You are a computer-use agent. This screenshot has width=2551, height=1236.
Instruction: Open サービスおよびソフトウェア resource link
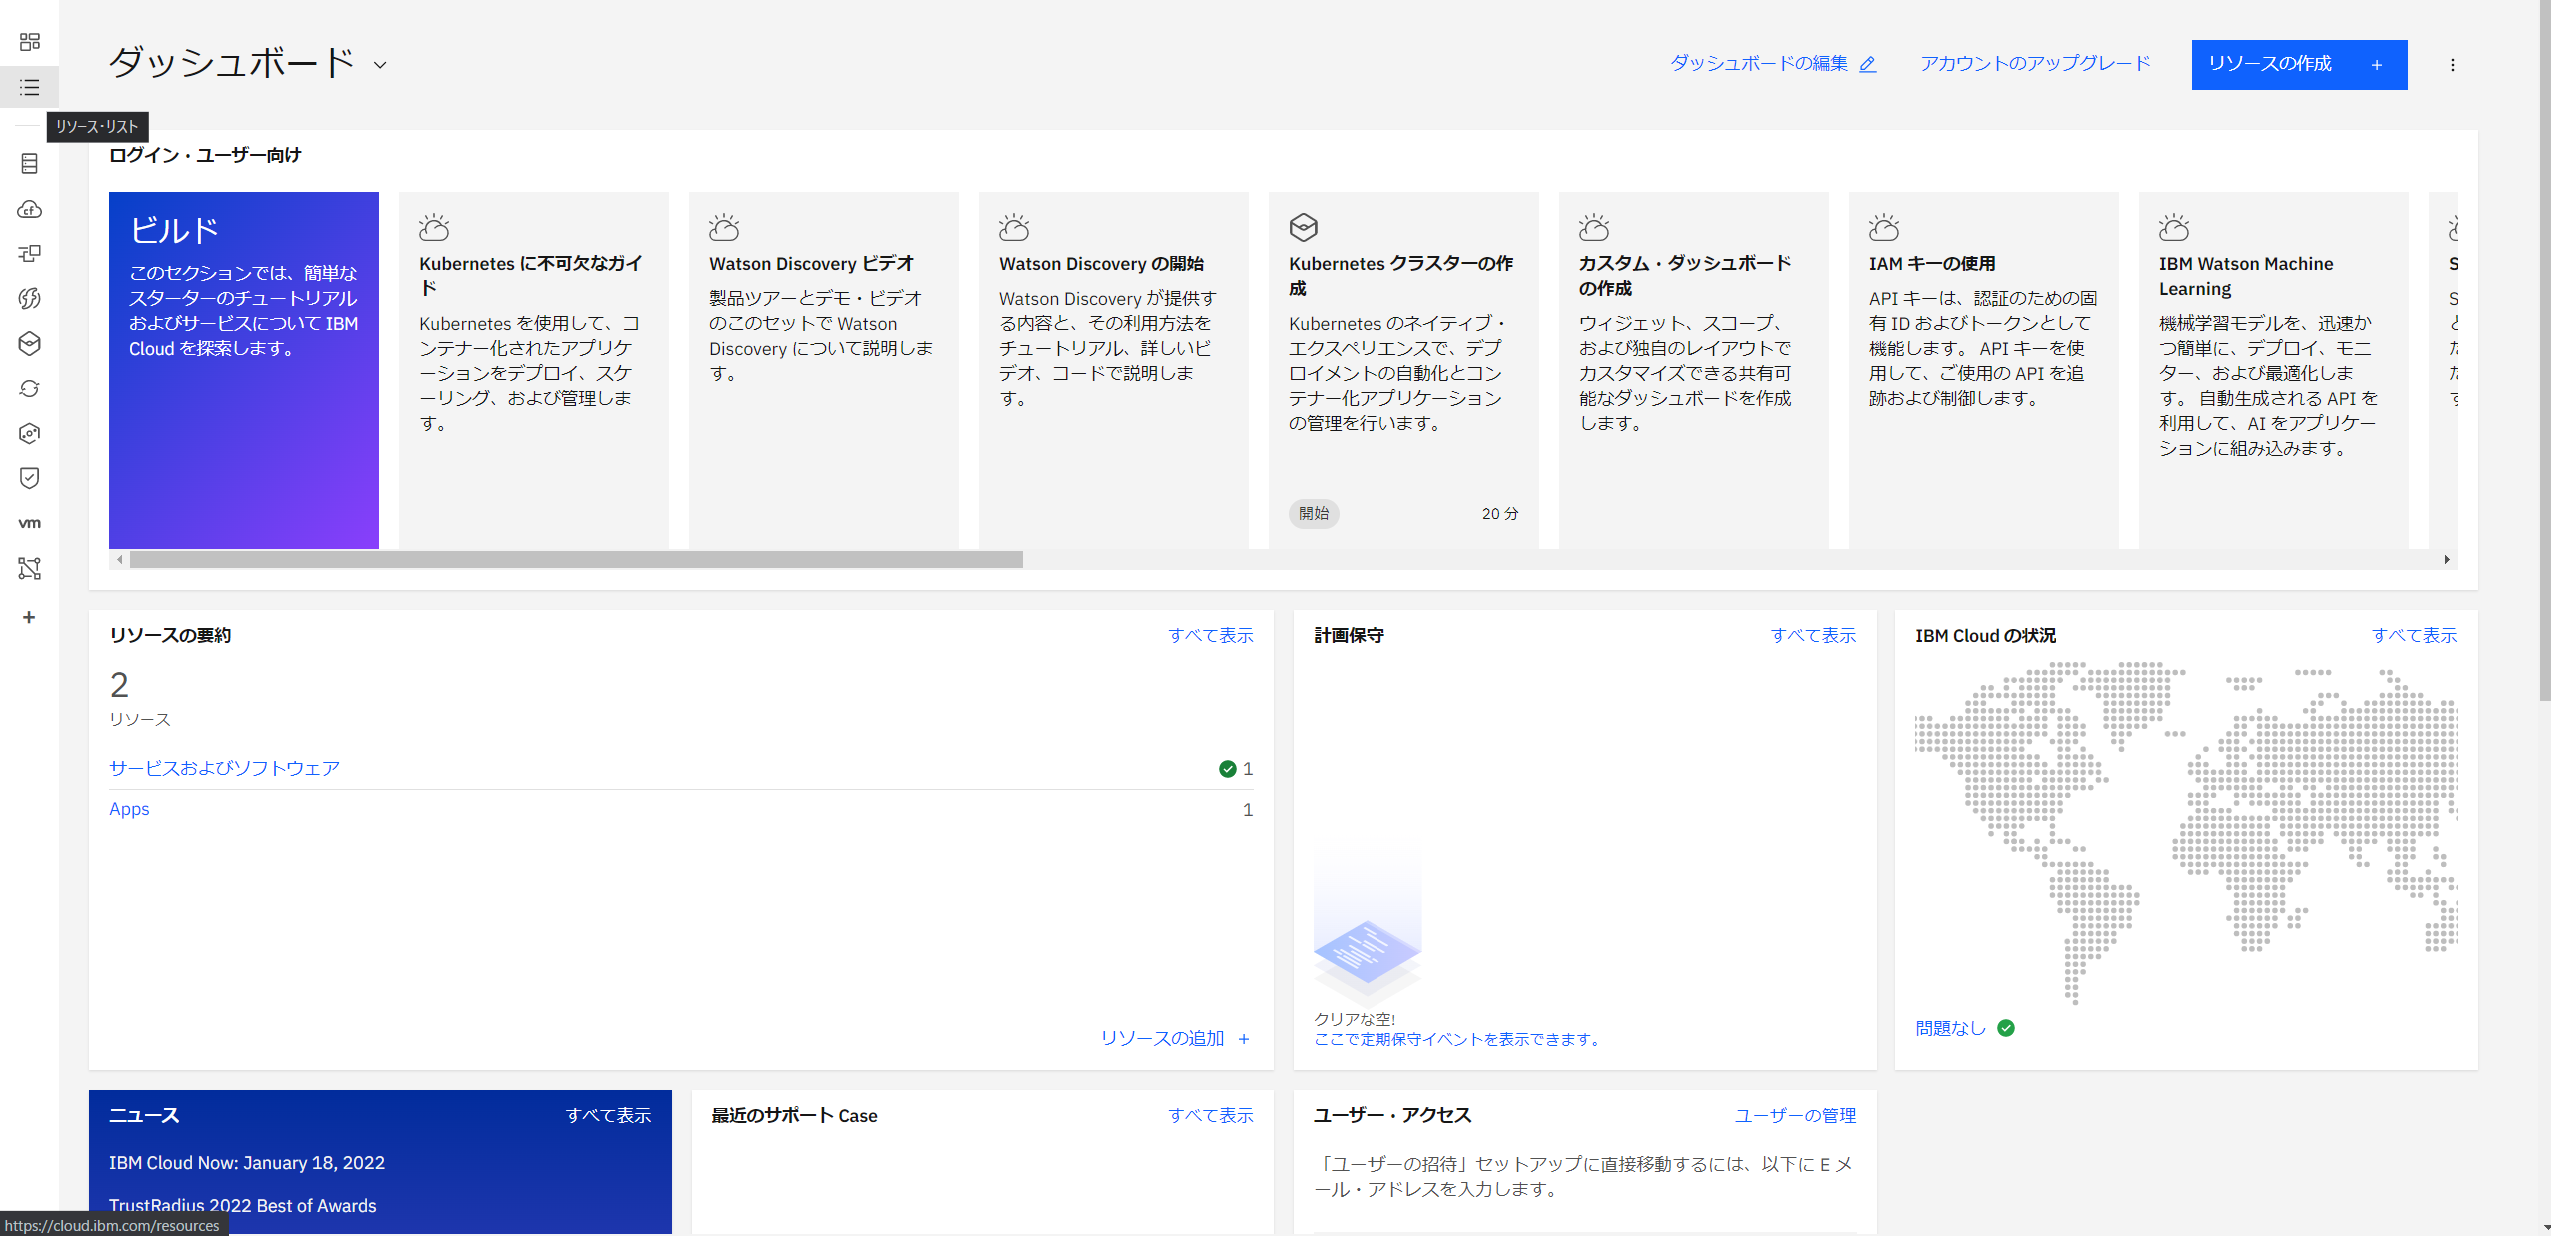pyautogui.click(x=224, y=768)
